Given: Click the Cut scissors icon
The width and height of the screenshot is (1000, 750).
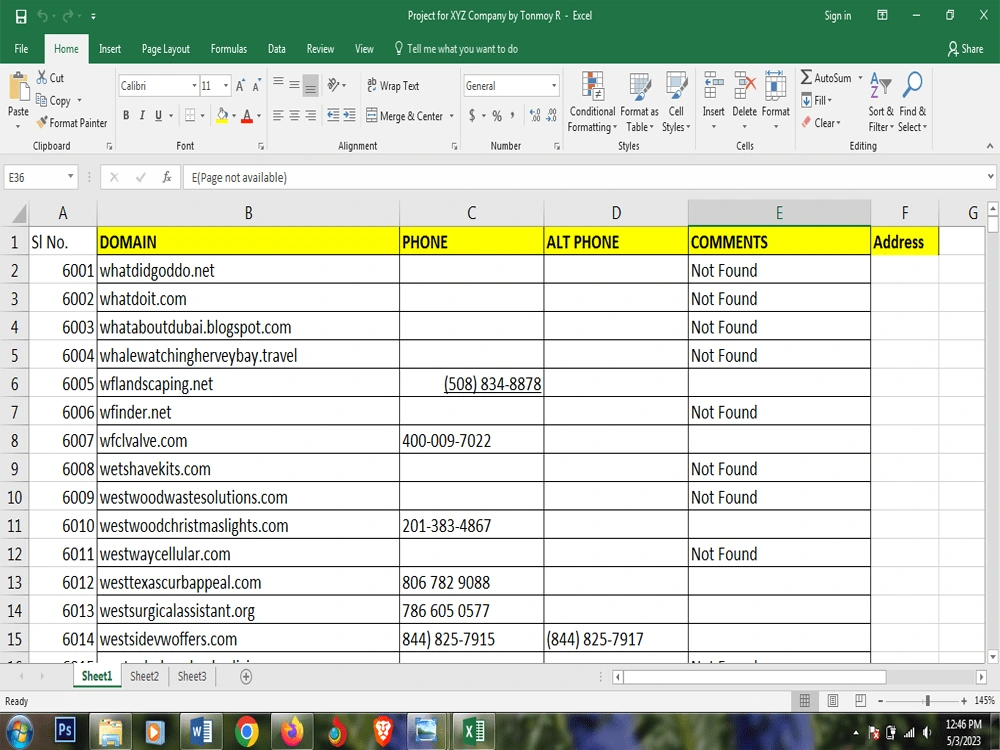Looking at the screenshot, I should tap(42, 78).
